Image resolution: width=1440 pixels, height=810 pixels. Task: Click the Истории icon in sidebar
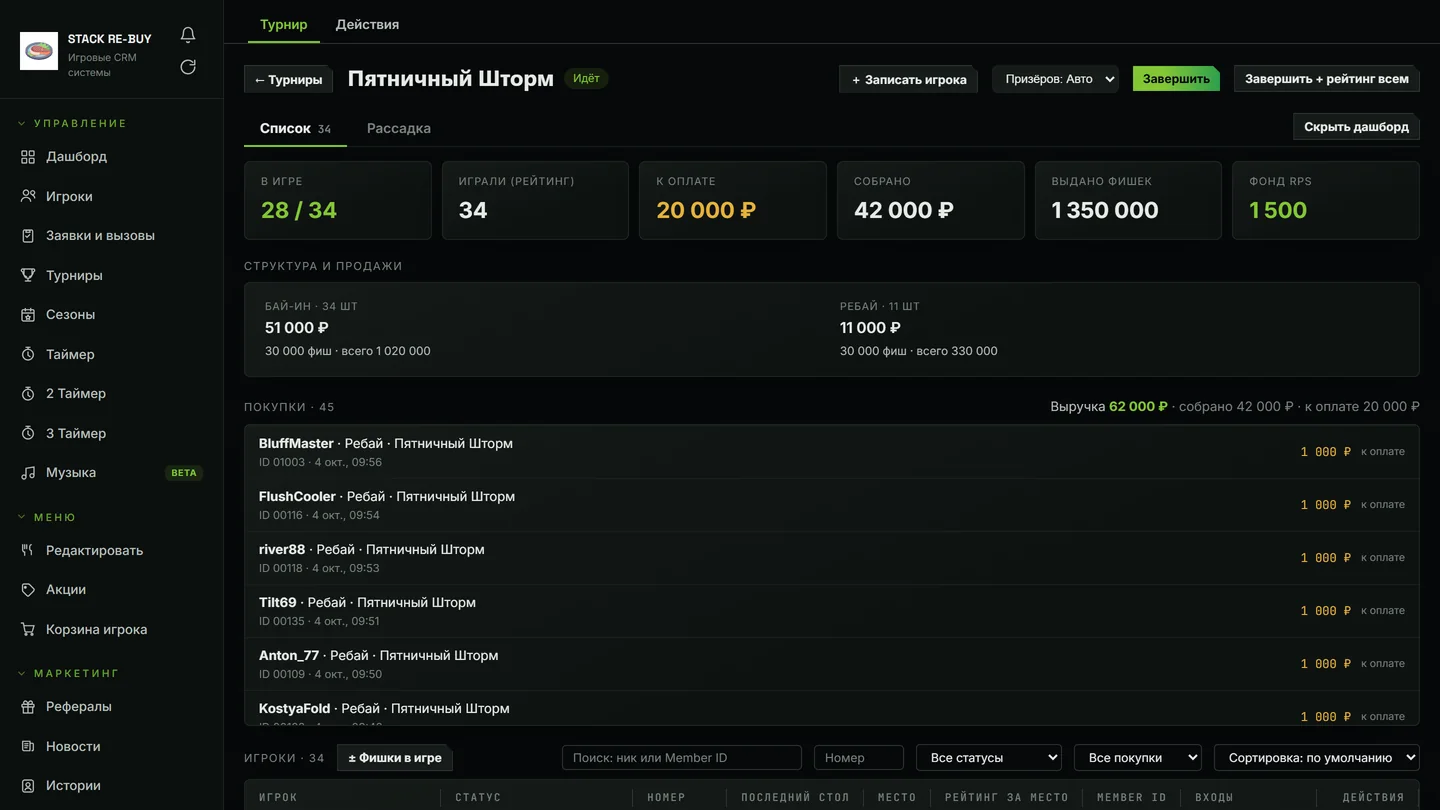tap(28, 786)
